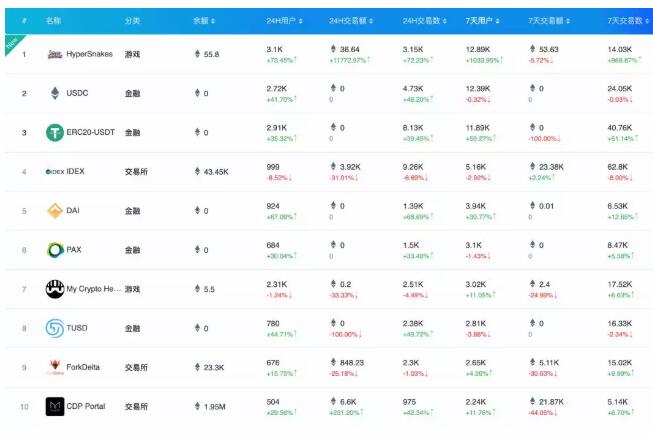
Task: Click 62.8K 7-day transactions in IDEX row
Action: (618, 167)
